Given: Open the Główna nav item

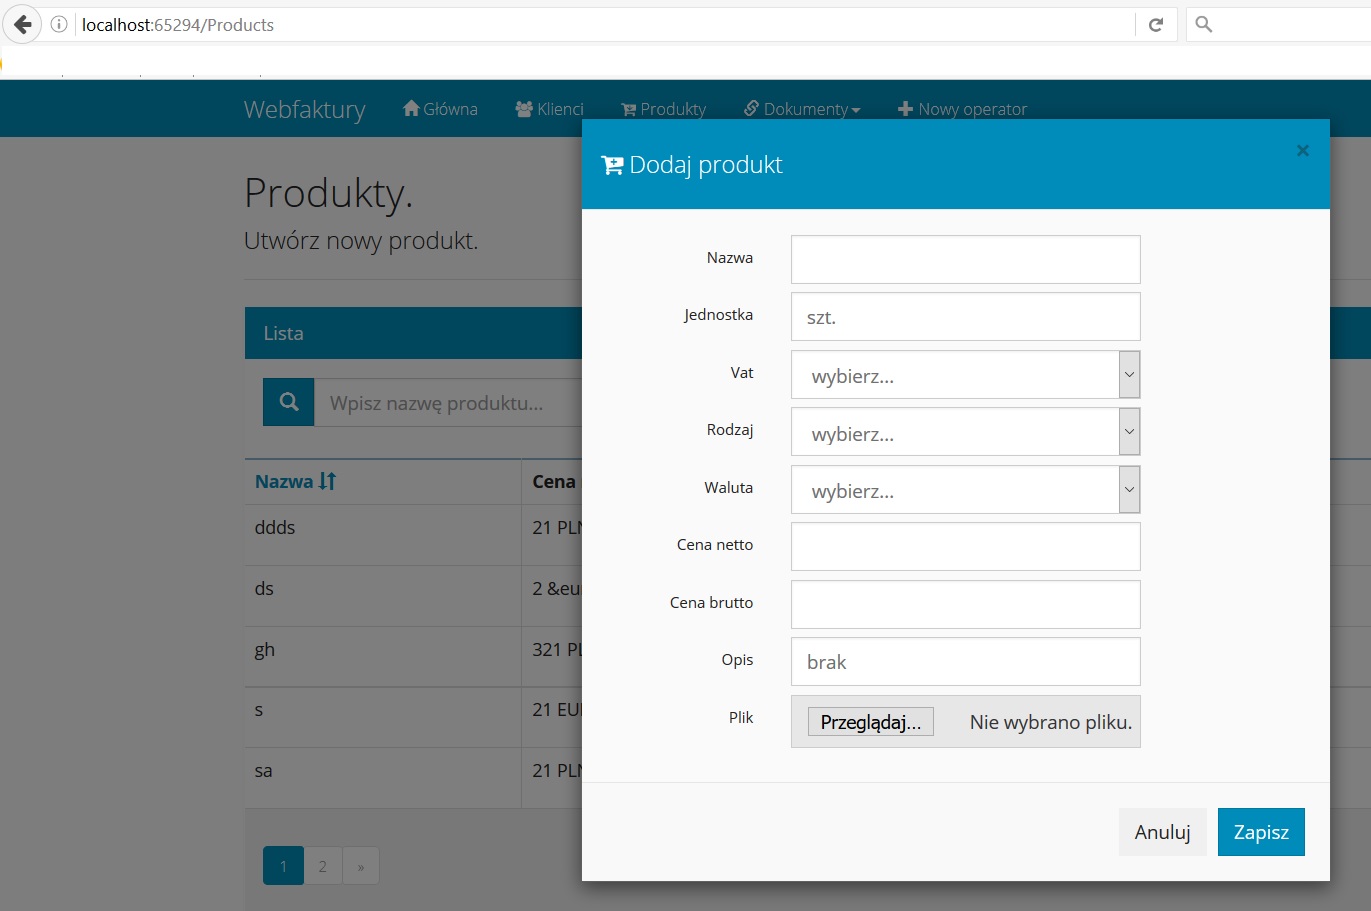Looking at the screenshot, I should (x=440, y=109).
